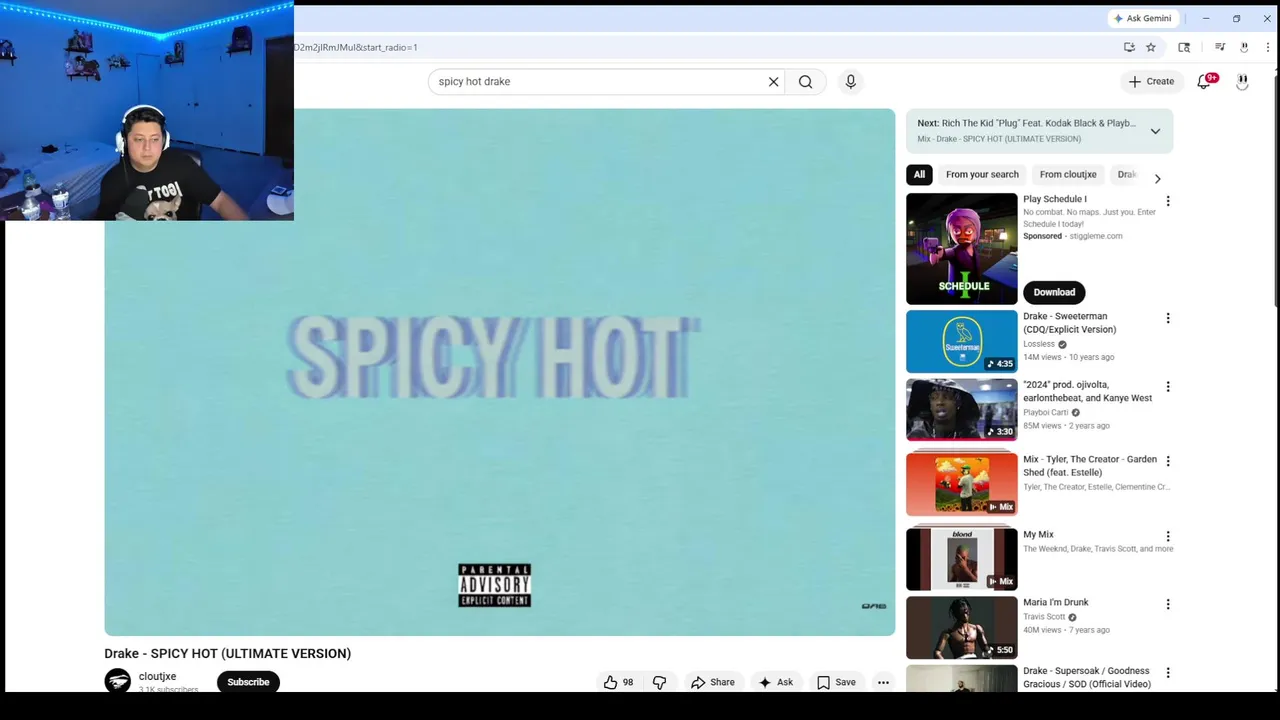1280x720 pixels.
Task: Click the Create button
Action: 1151,82
